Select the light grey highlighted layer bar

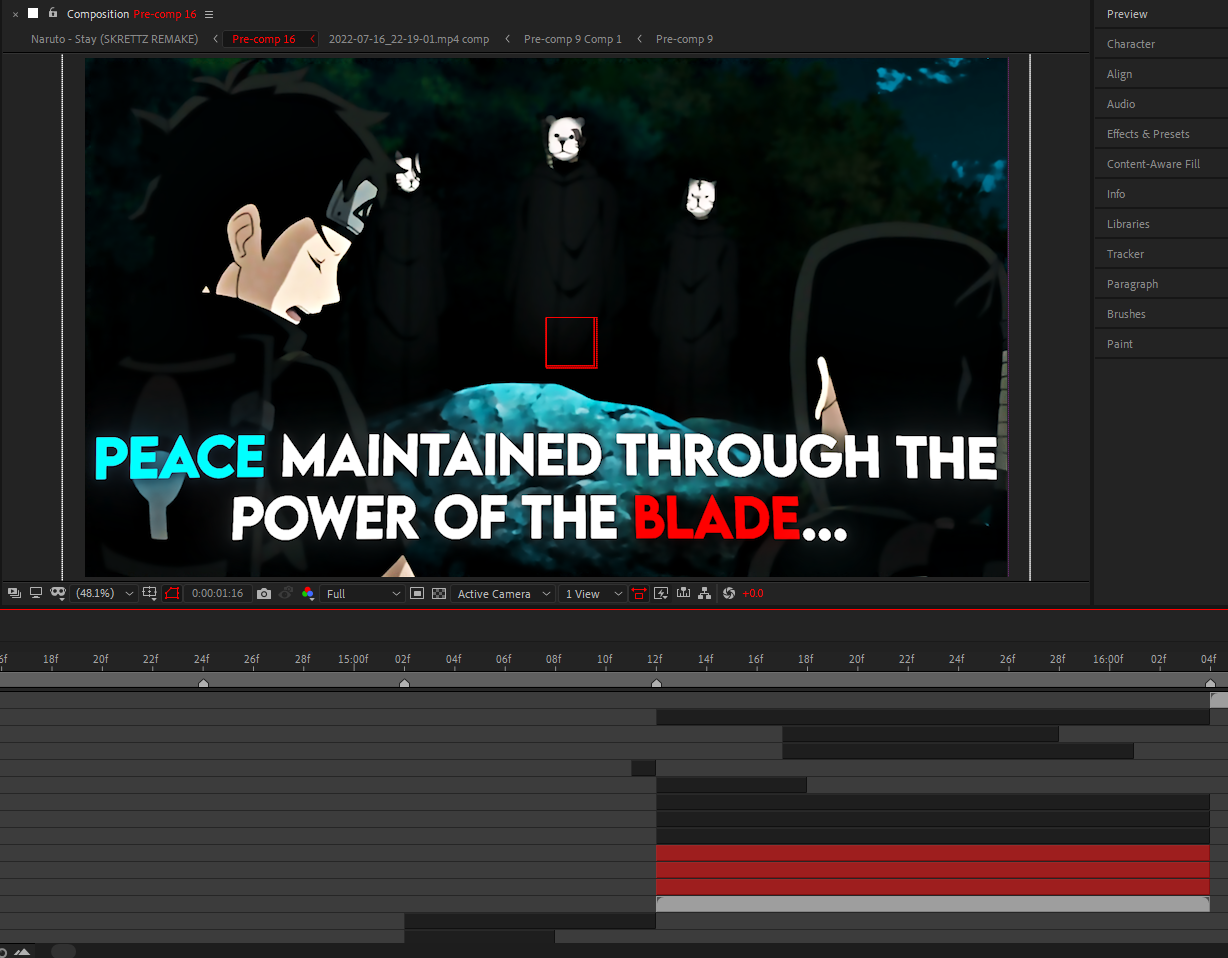933,904
